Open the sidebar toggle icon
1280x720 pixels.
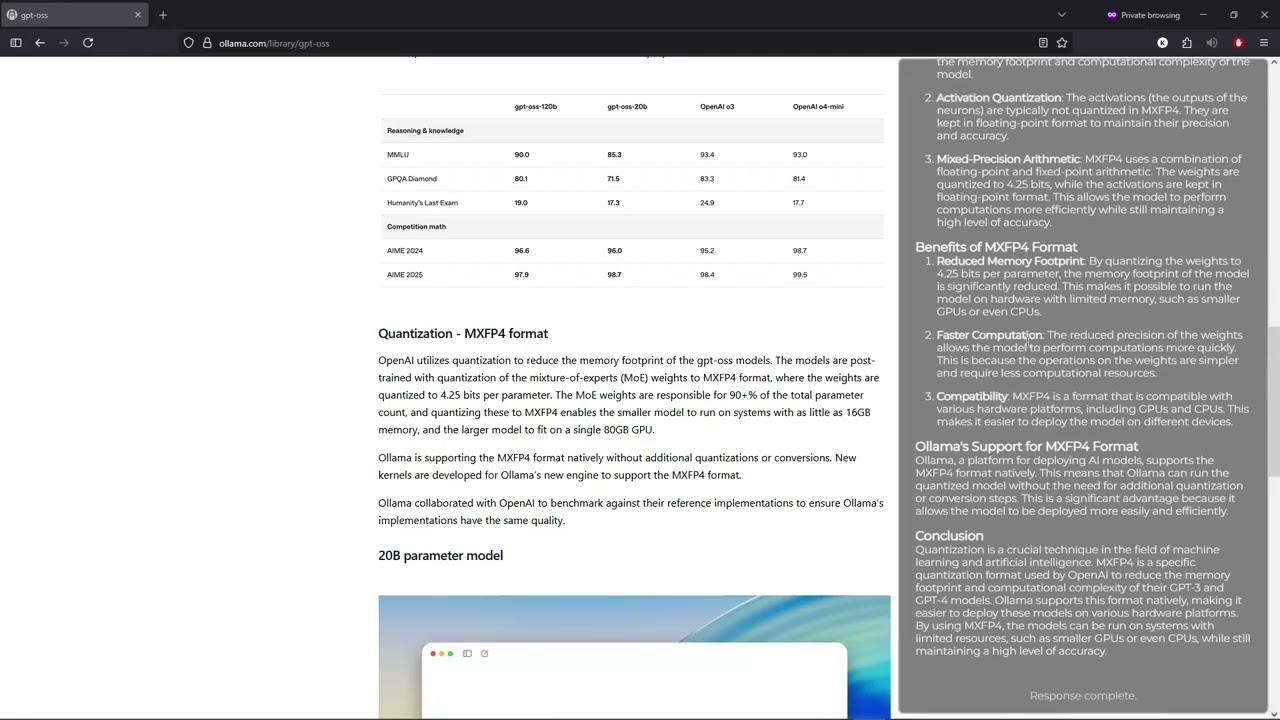16,43
